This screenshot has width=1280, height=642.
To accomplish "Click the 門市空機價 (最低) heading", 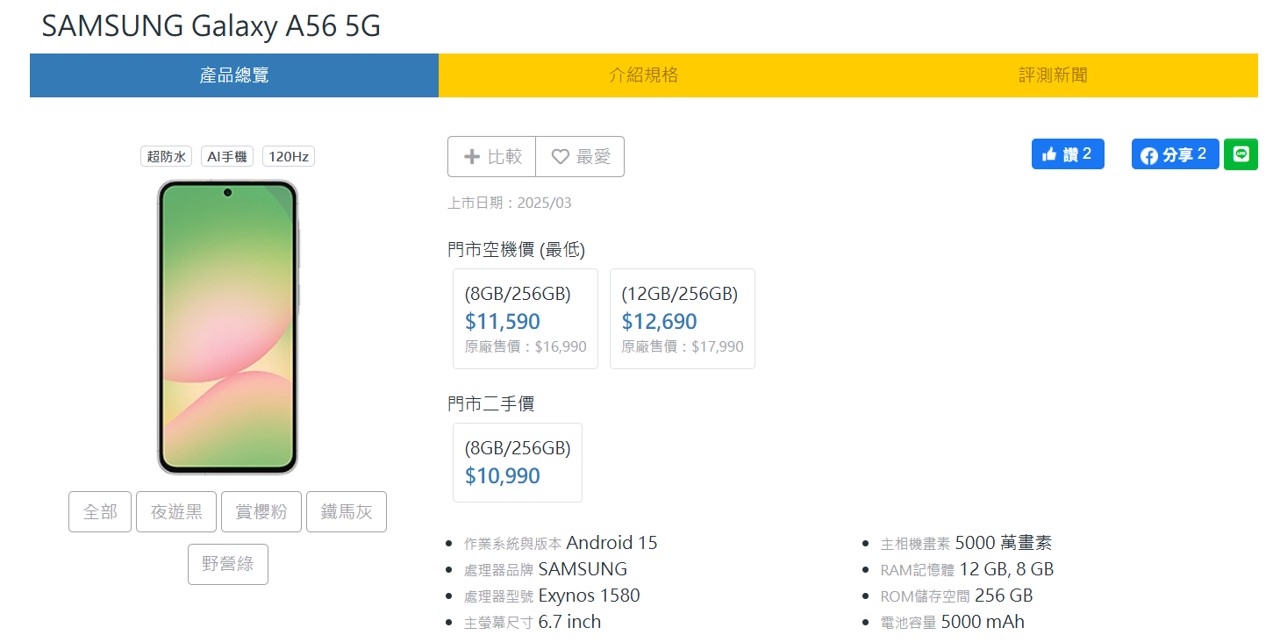I will click(x=516, y=250).
